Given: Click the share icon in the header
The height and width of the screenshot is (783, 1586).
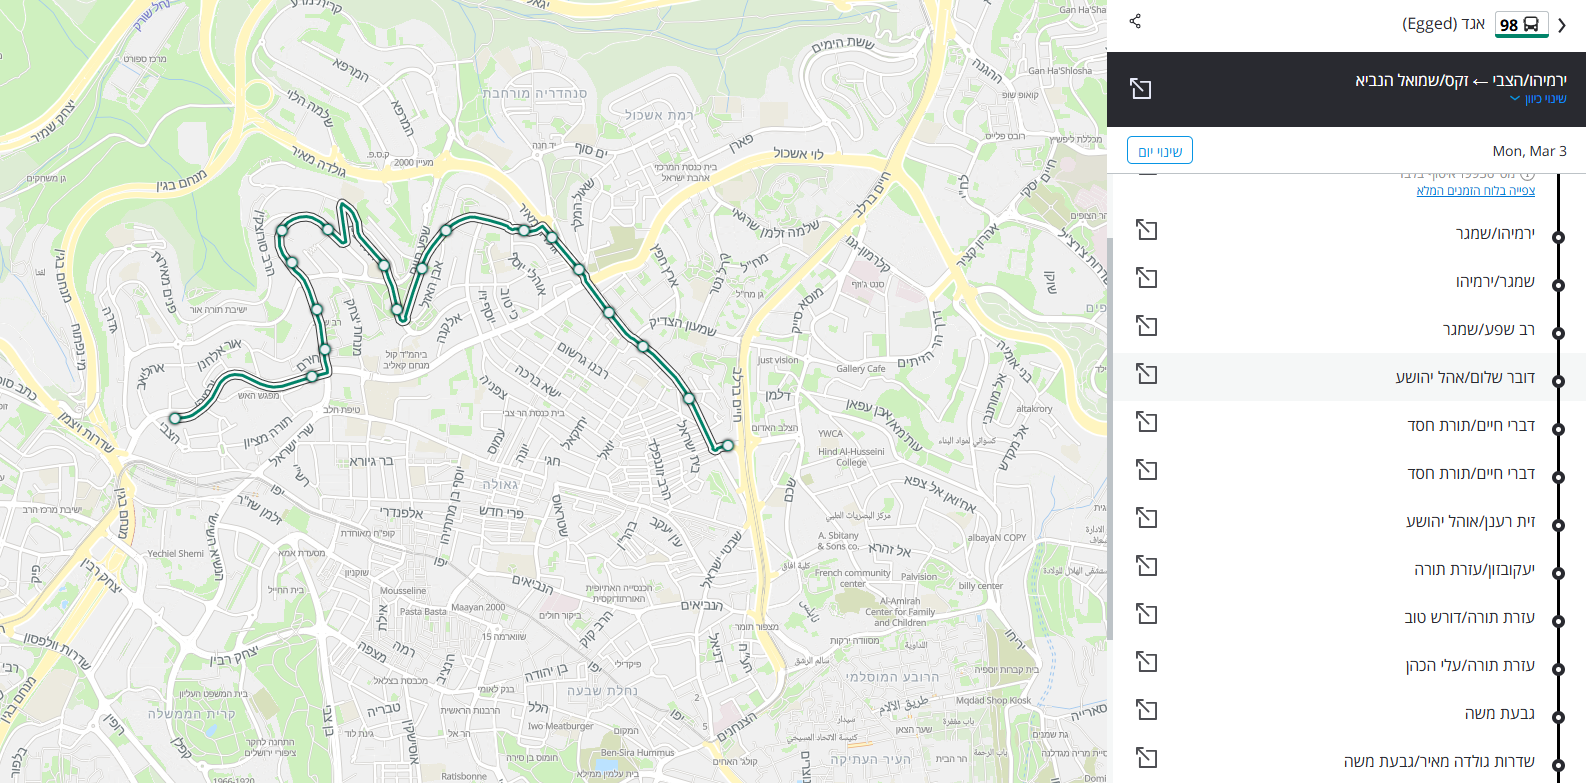Looking at the screenshot, I should coord(1135,21).
